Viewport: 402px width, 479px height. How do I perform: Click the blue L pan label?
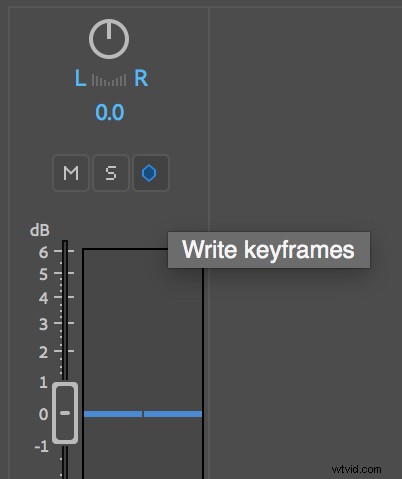(80, 79)
